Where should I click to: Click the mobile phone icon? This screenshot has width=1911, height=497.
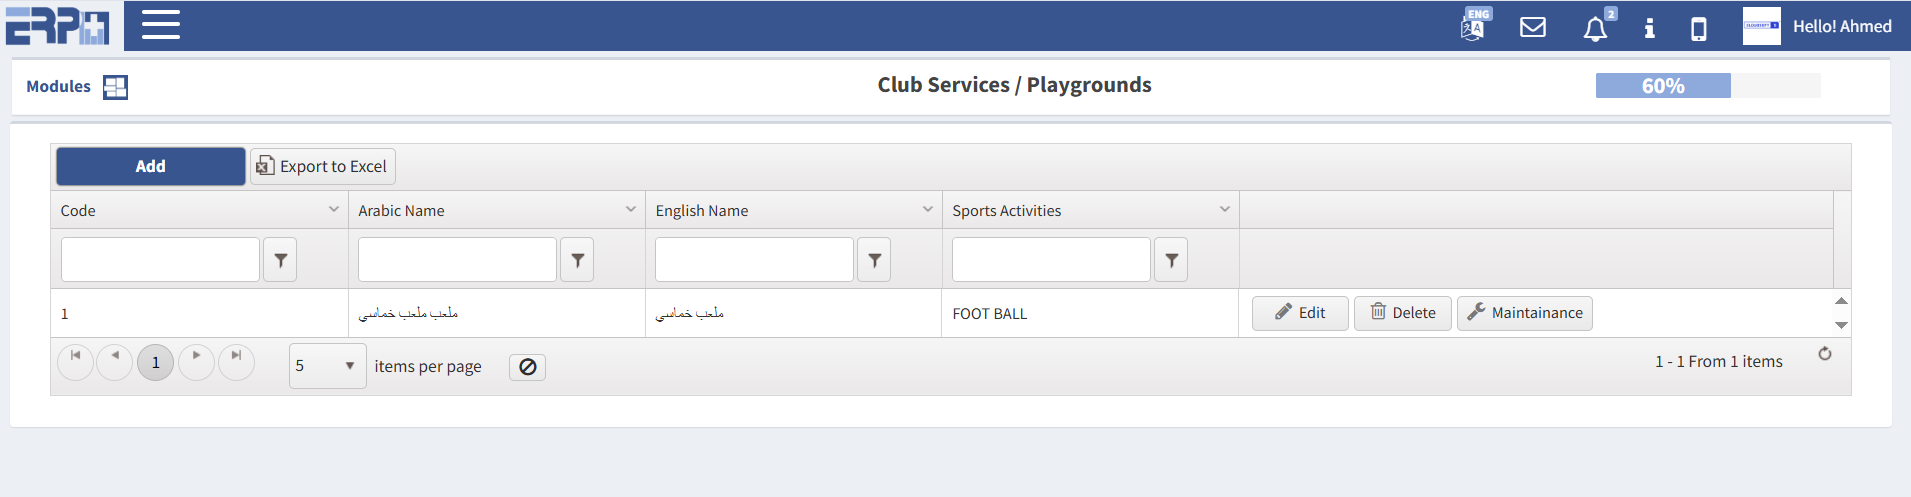click(x=1698, y=28)
